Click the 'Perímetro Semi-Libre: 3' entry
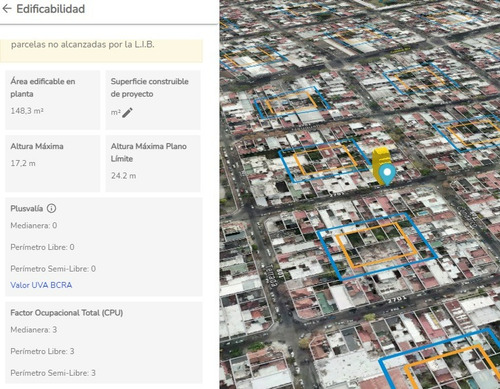This screenshot has width=500, height=389. [53, 373]
